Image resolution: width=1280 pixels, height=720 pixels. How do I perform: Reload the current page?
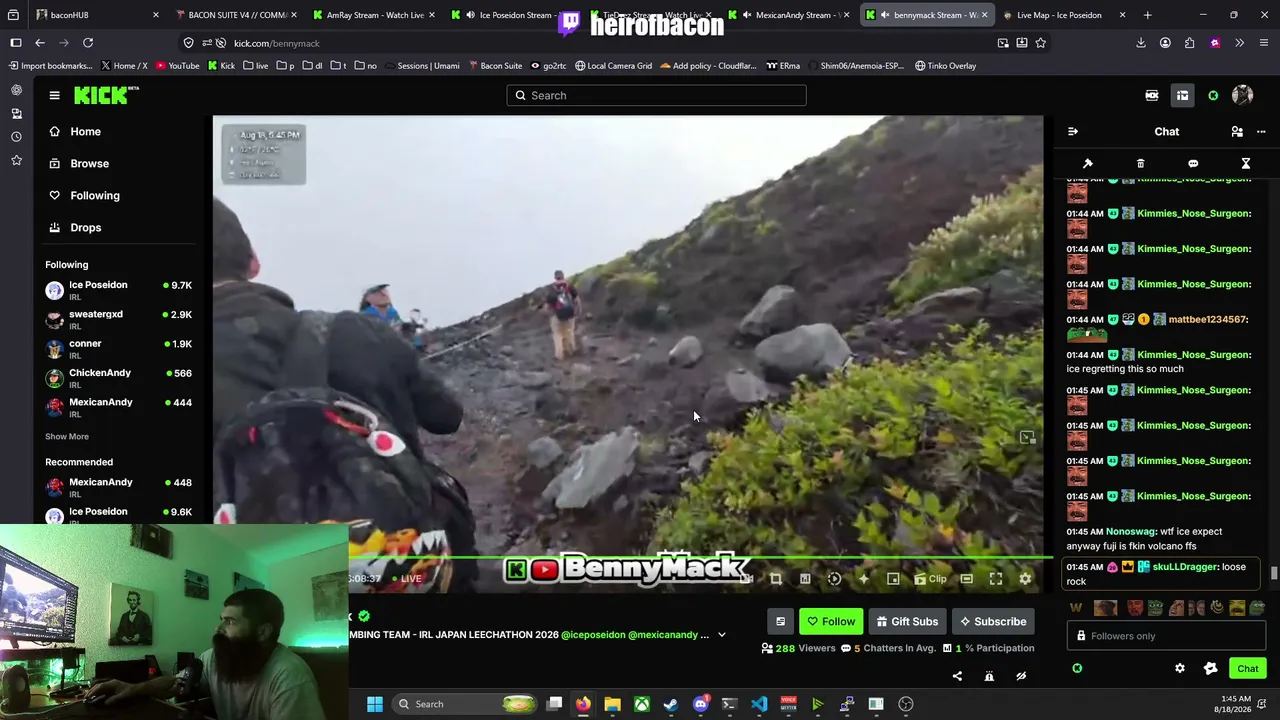pyautogui.click(x=88, y=43)
